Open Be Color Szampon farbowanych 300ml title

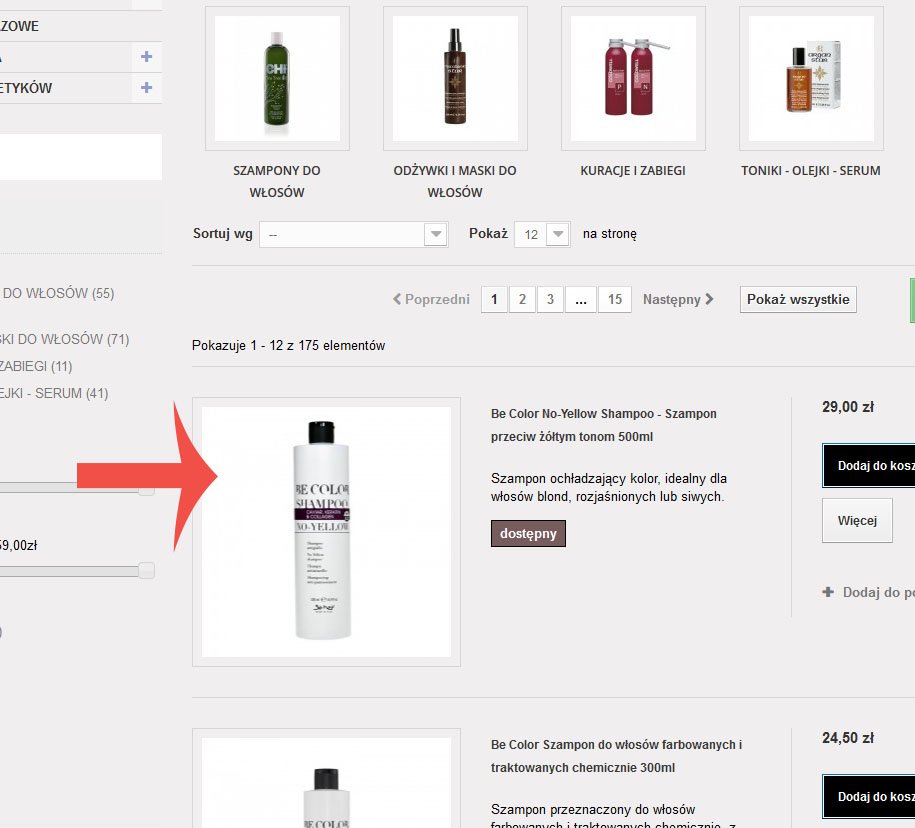tap(616, 756)
